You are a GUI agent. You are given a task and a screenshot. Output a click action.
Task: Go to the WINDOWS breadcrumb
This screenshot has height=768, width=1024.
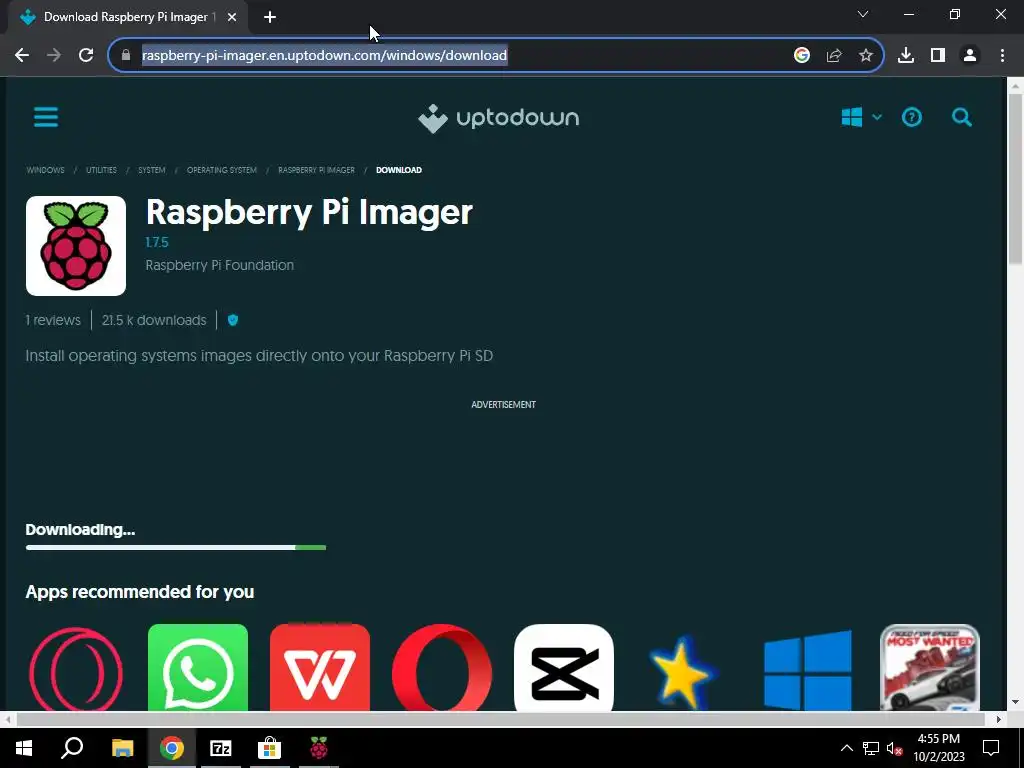[45, 170]
